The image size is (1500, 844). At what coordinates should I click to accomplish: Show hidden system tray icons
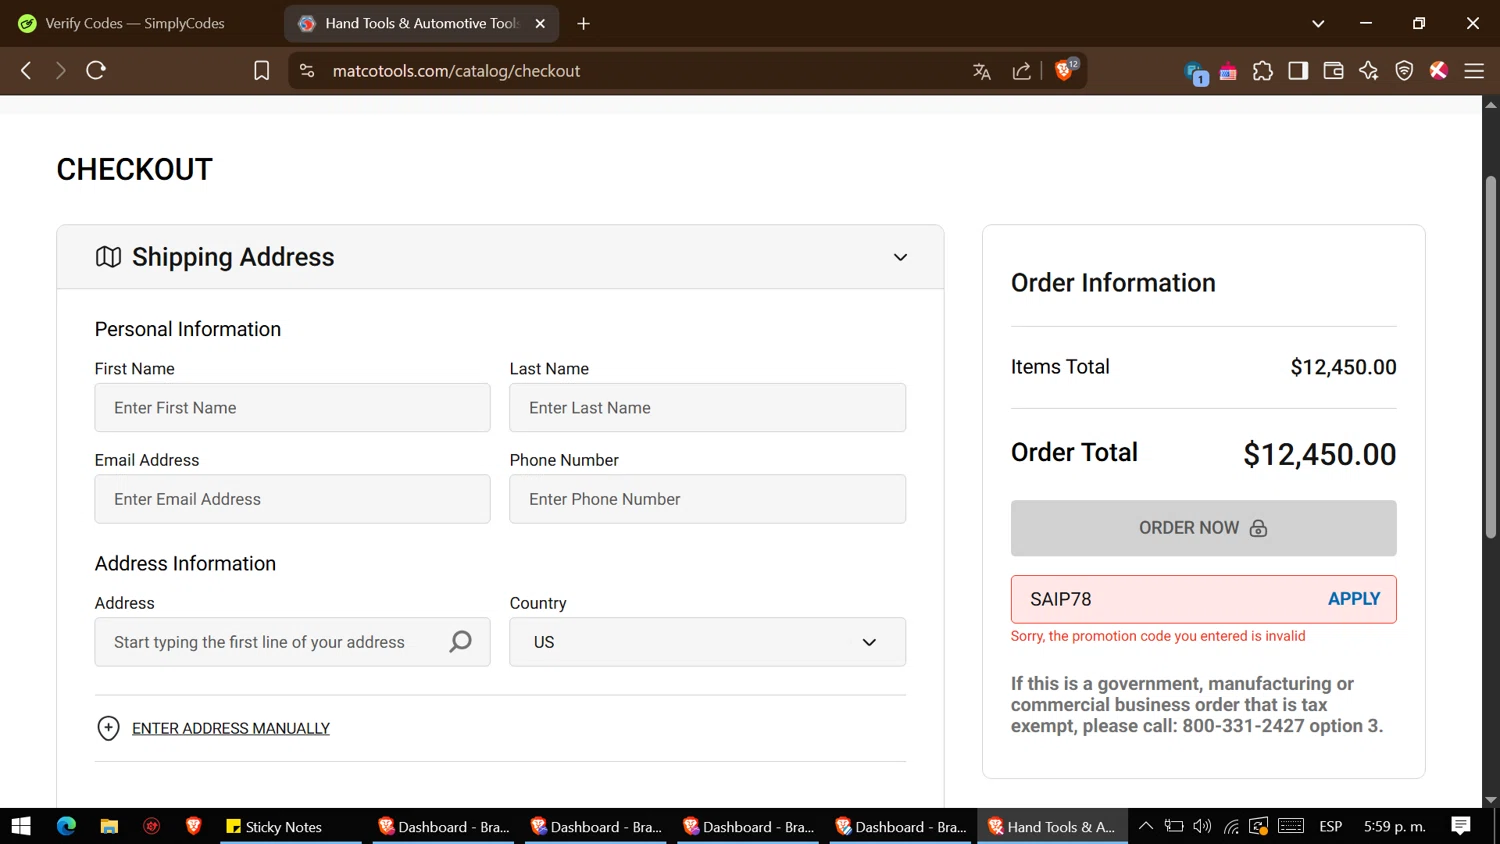pos(1146,826)
